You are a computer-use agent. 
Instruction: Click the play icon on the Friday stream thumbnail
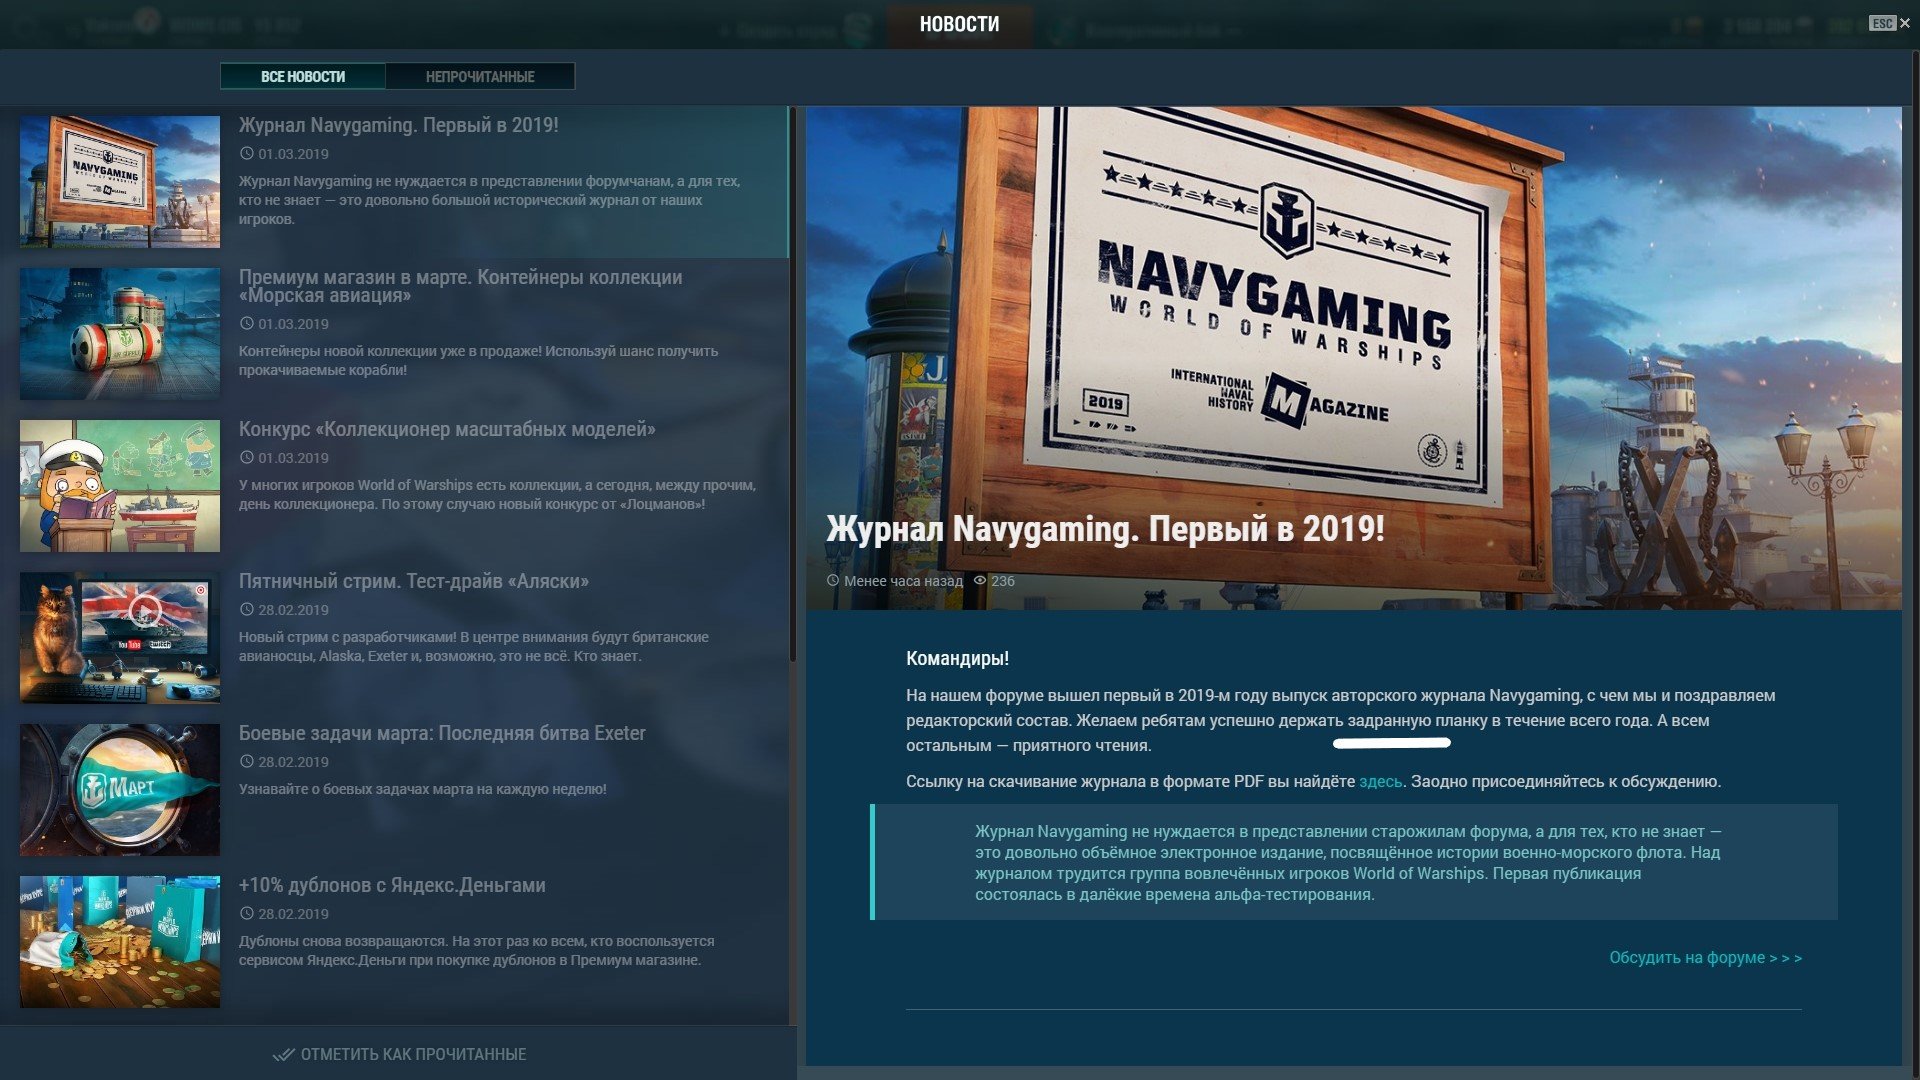[146, 610]
